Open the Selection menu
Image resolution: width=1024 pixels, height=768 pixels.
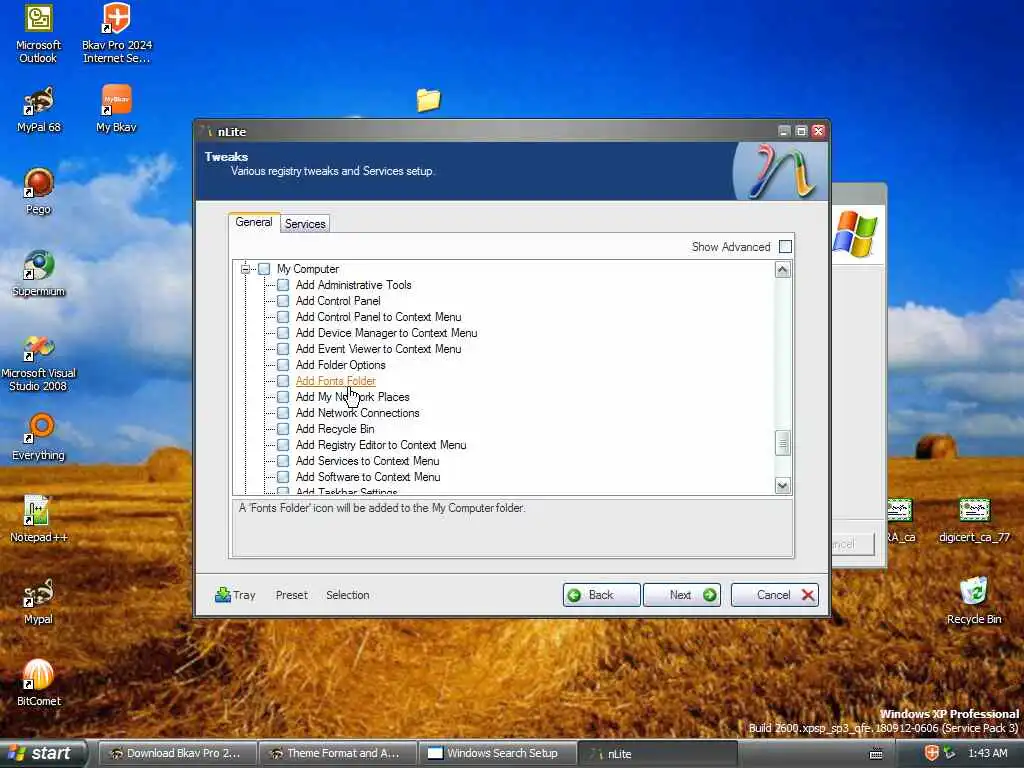[347, 595]
